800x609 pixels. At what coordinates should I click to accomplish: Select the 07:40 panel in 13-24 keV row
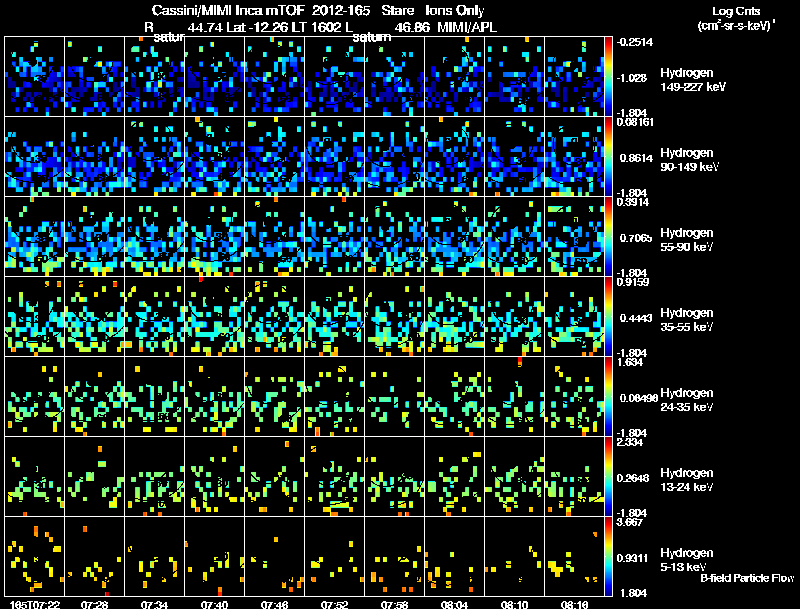pos(215,476)
